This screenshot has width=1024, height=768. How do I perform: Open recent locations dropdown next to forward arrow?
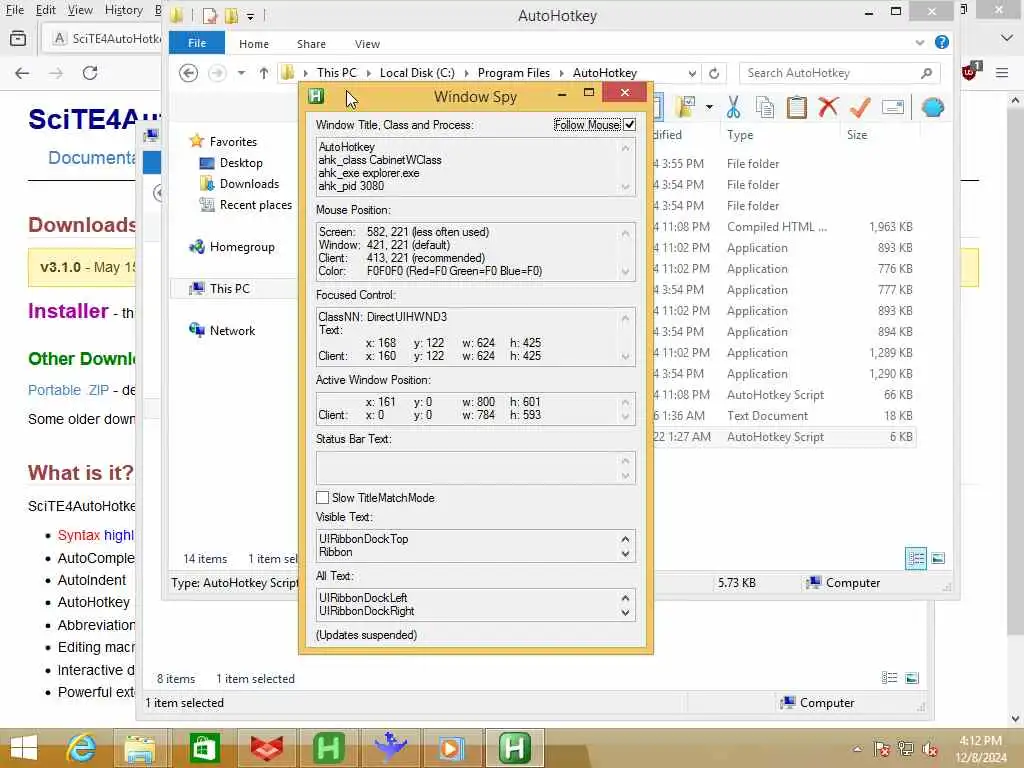tap(241, 73)
